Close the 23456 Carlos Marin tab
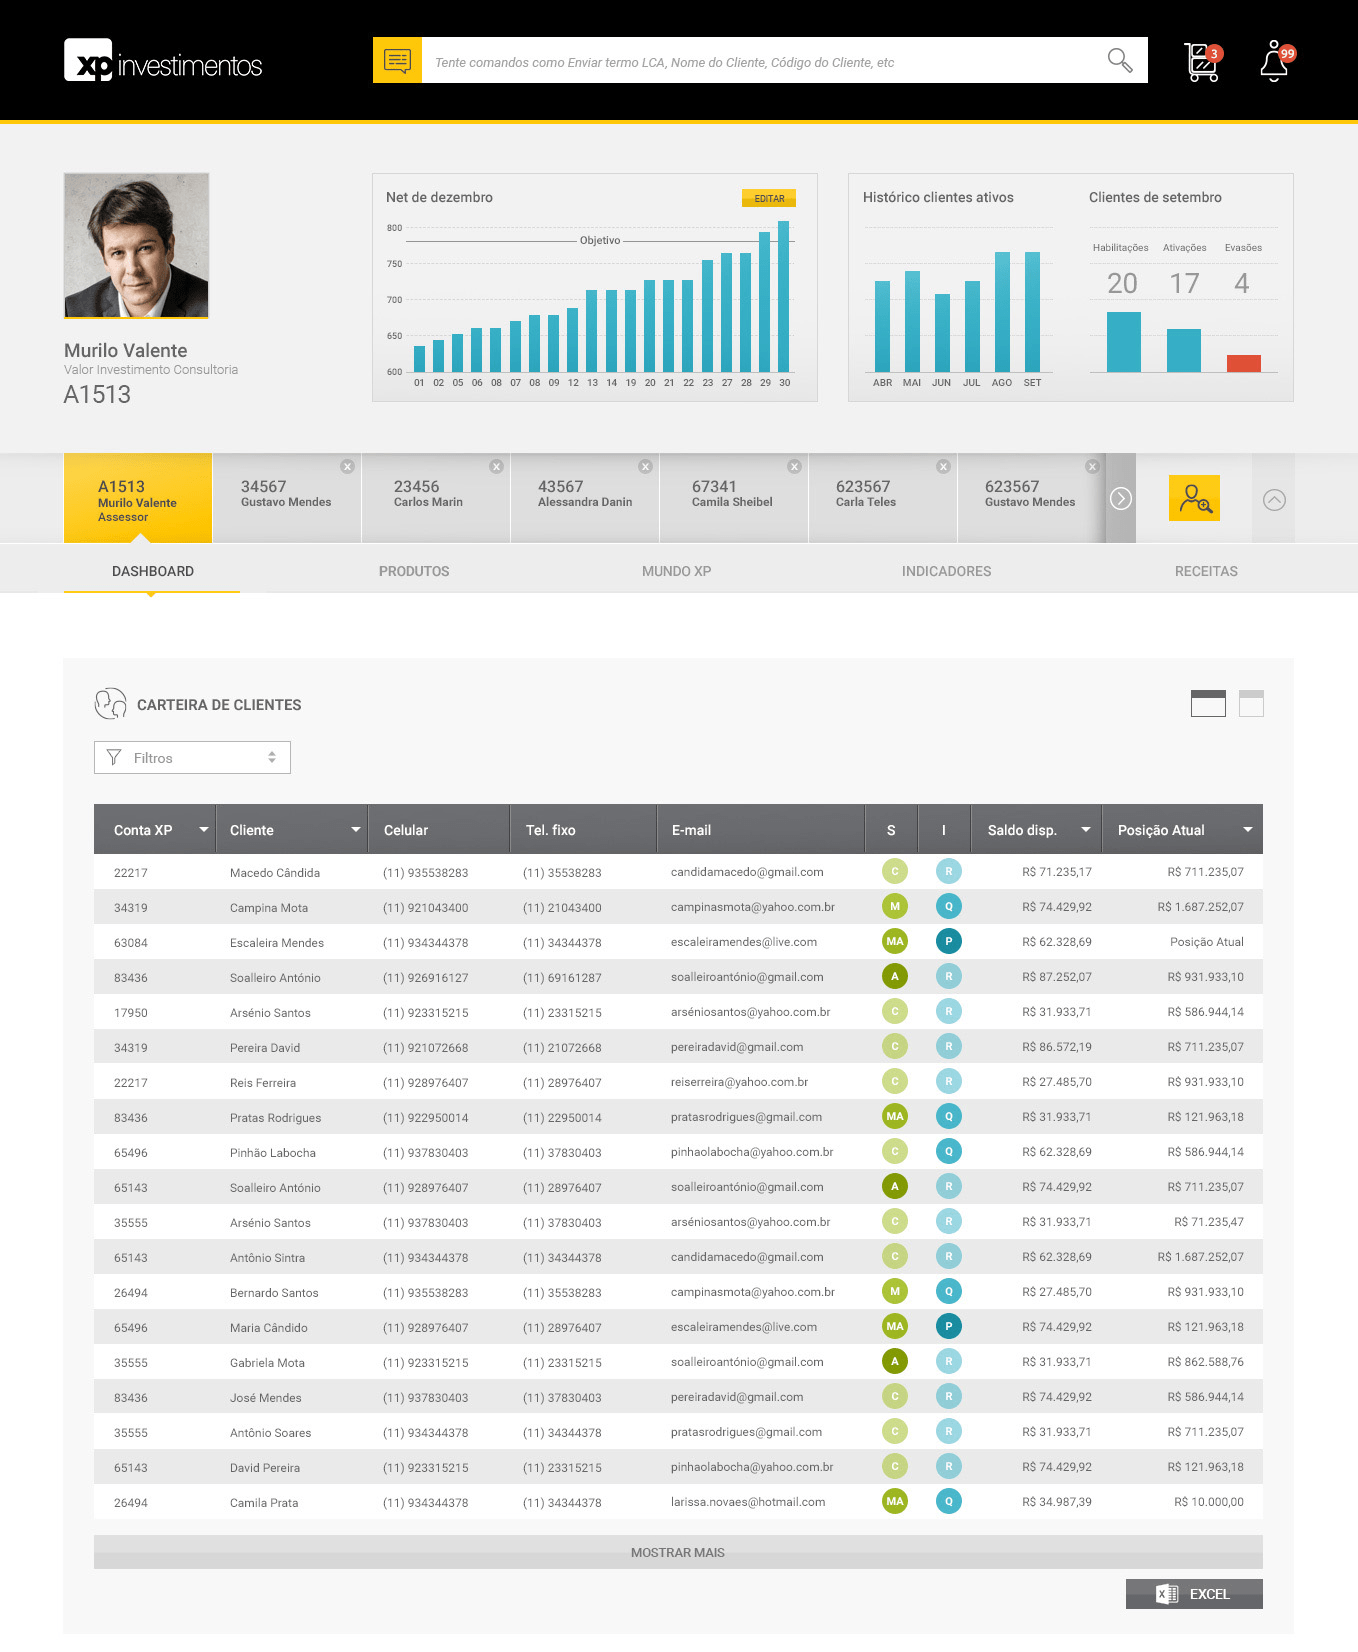The height and width of the screenshot is (1652, 1358). point(496,467)
